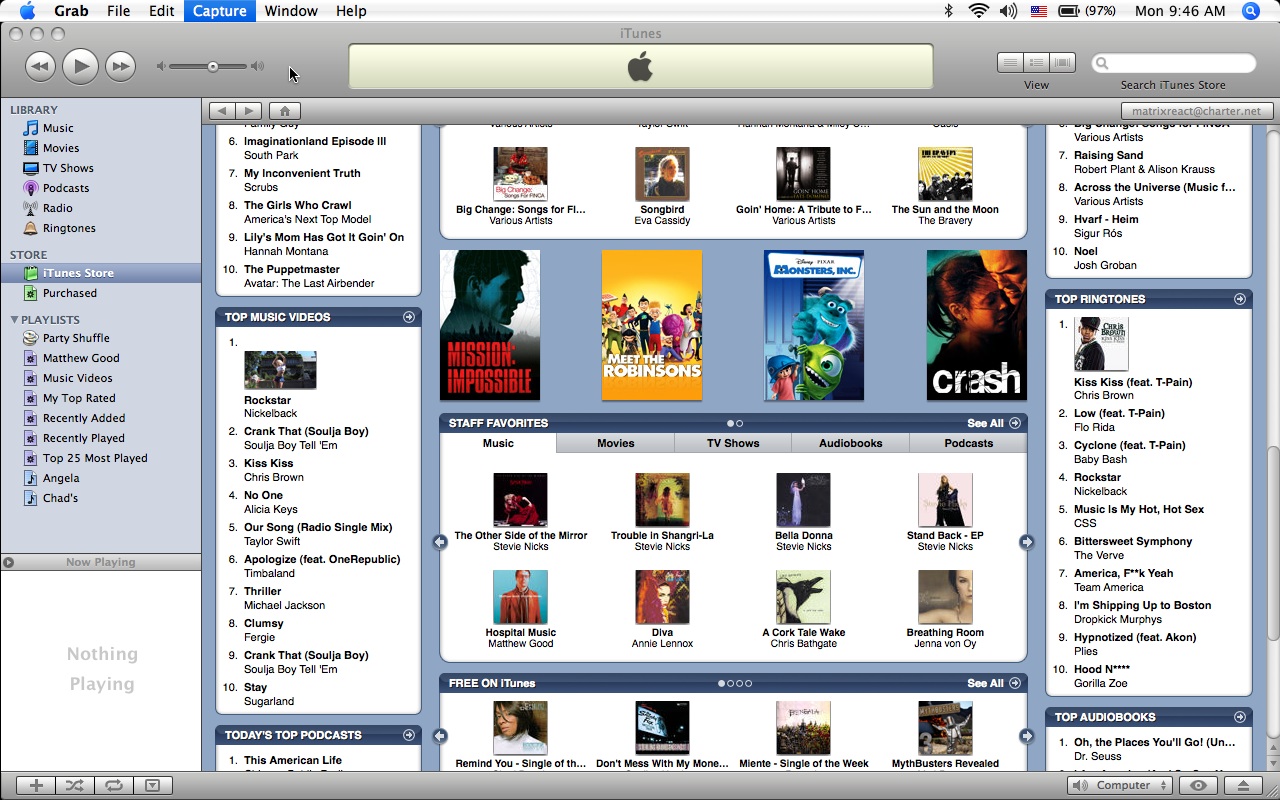Show previous Staff Favorites with left arrow

point(440,542)
